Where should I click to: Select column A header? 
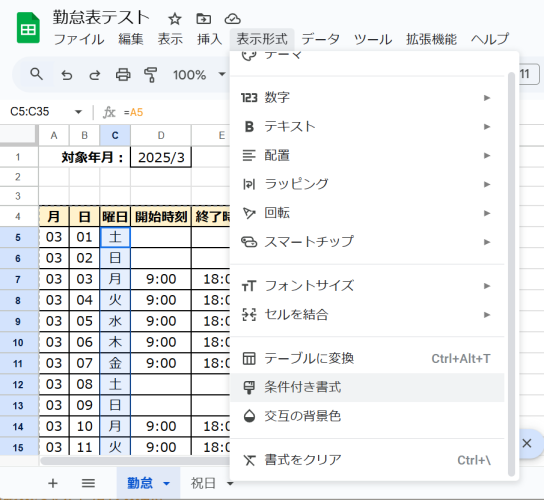click(54, 135)
